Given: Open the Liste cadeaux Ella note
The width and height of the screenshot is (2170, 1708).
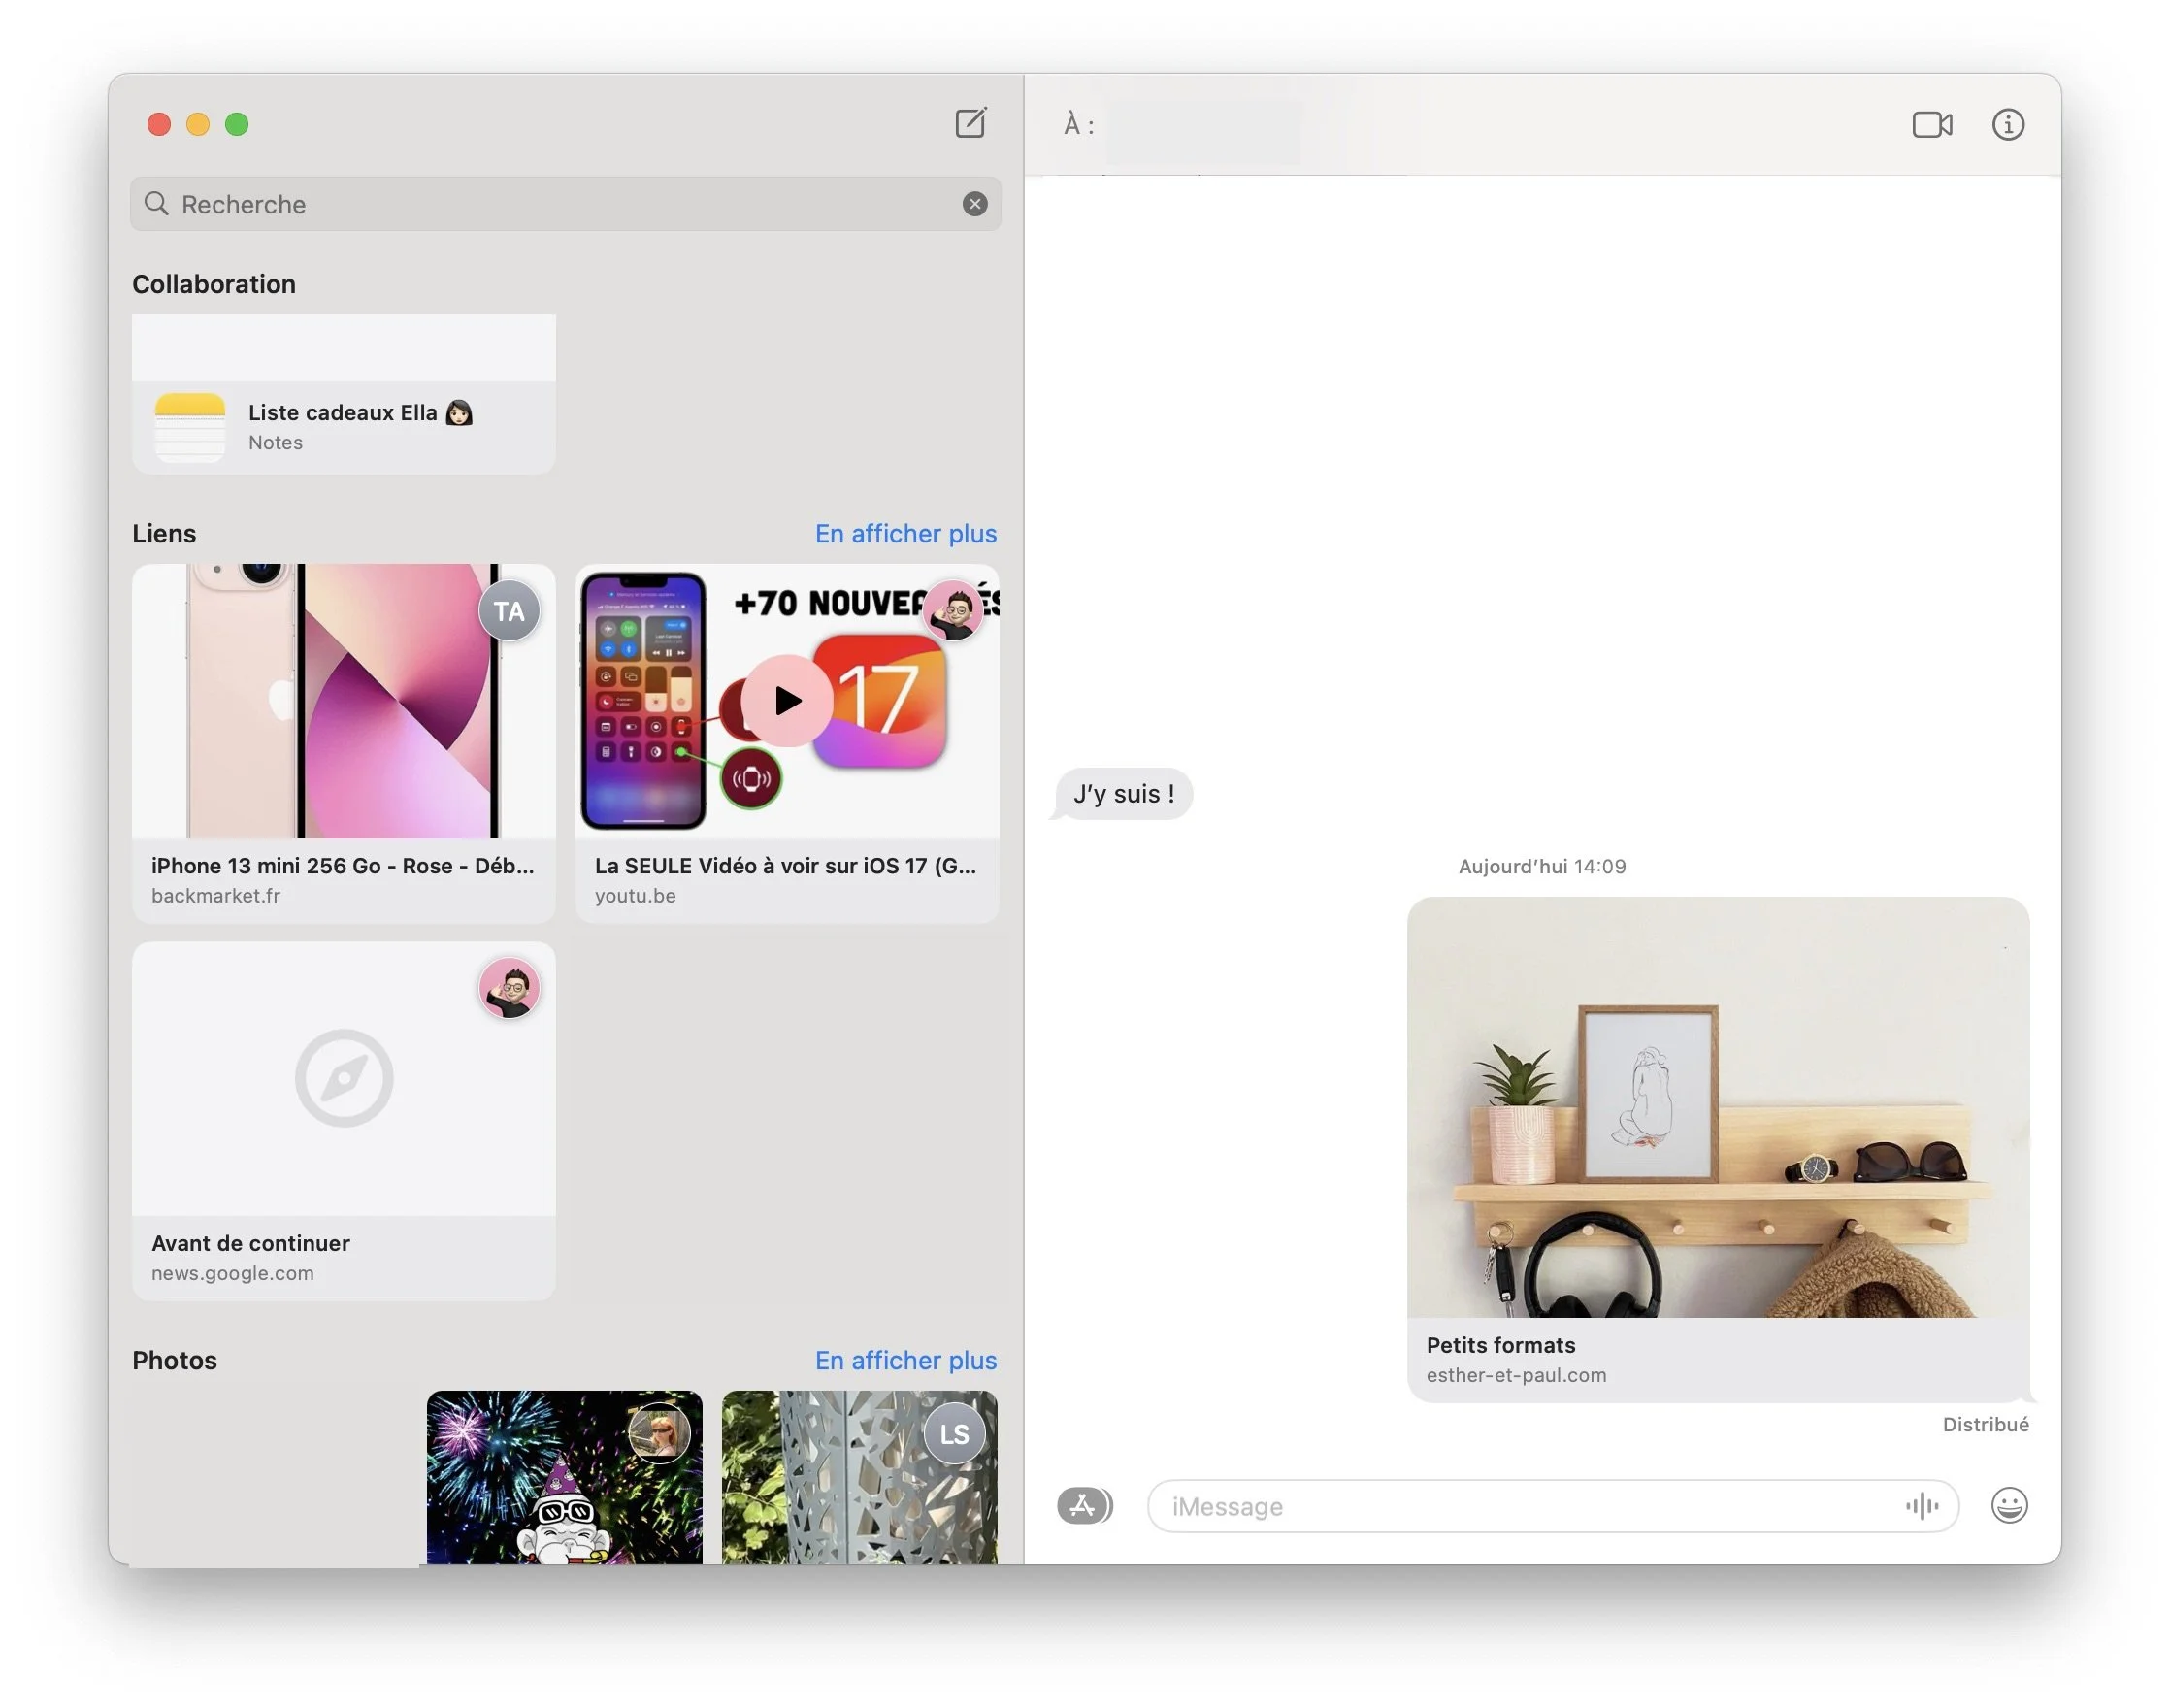Looking at the screenshot, I should pyautogui.click(x=343, y=426).
